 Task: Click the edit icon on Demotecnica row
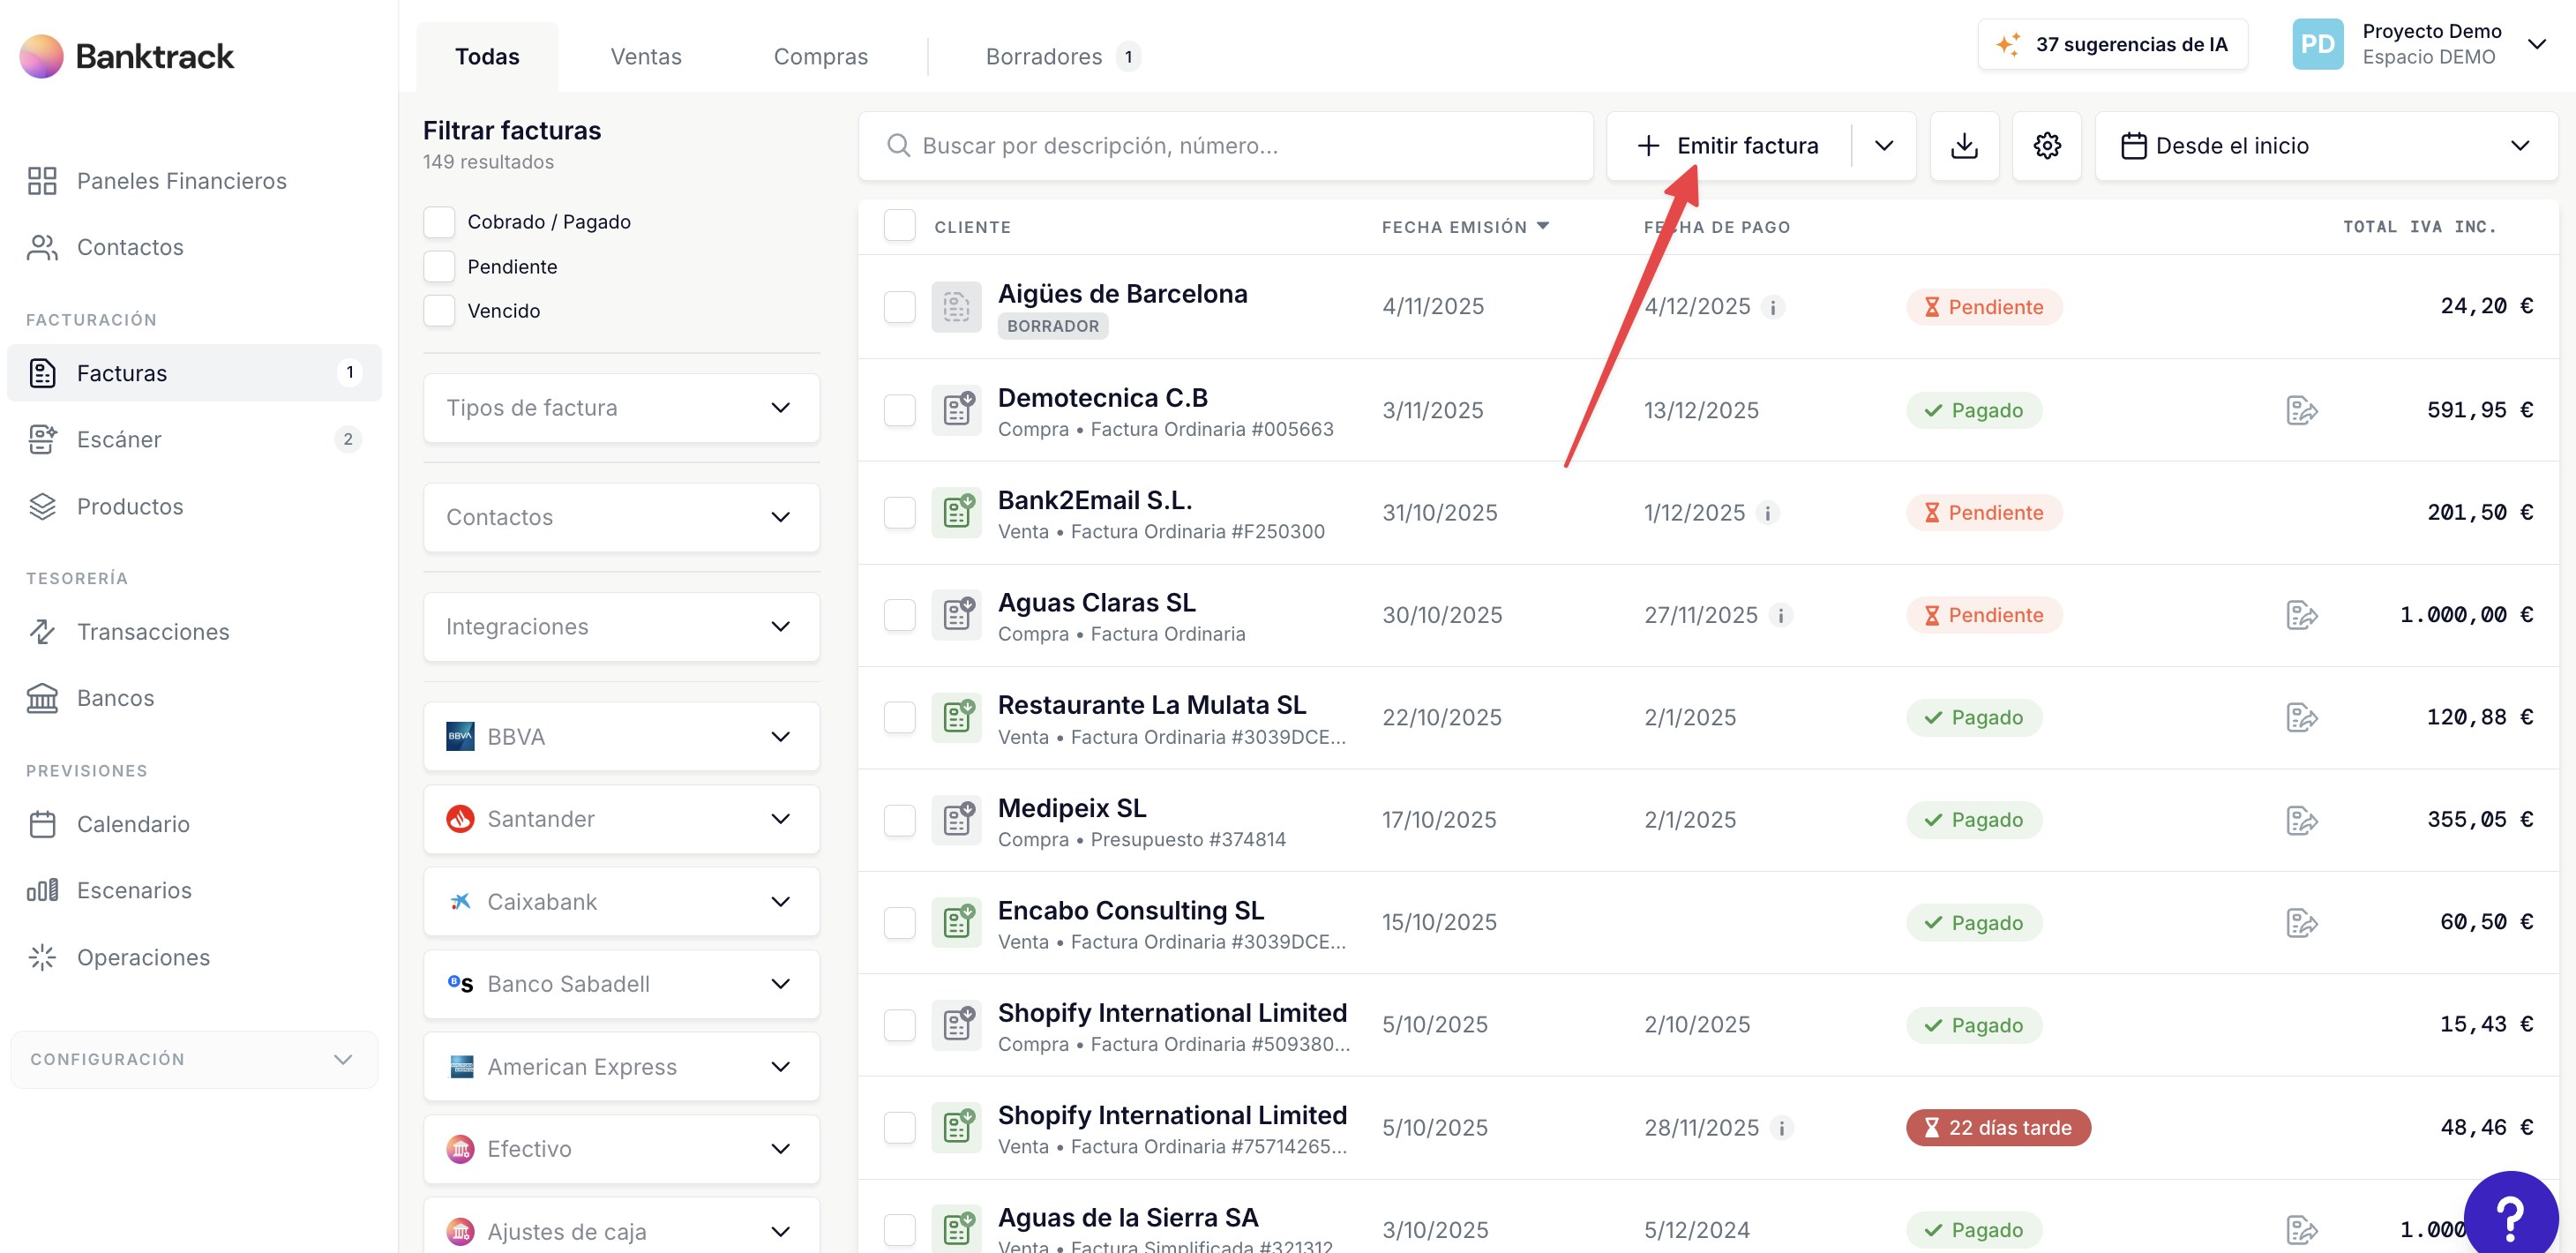coord(2301,410)
